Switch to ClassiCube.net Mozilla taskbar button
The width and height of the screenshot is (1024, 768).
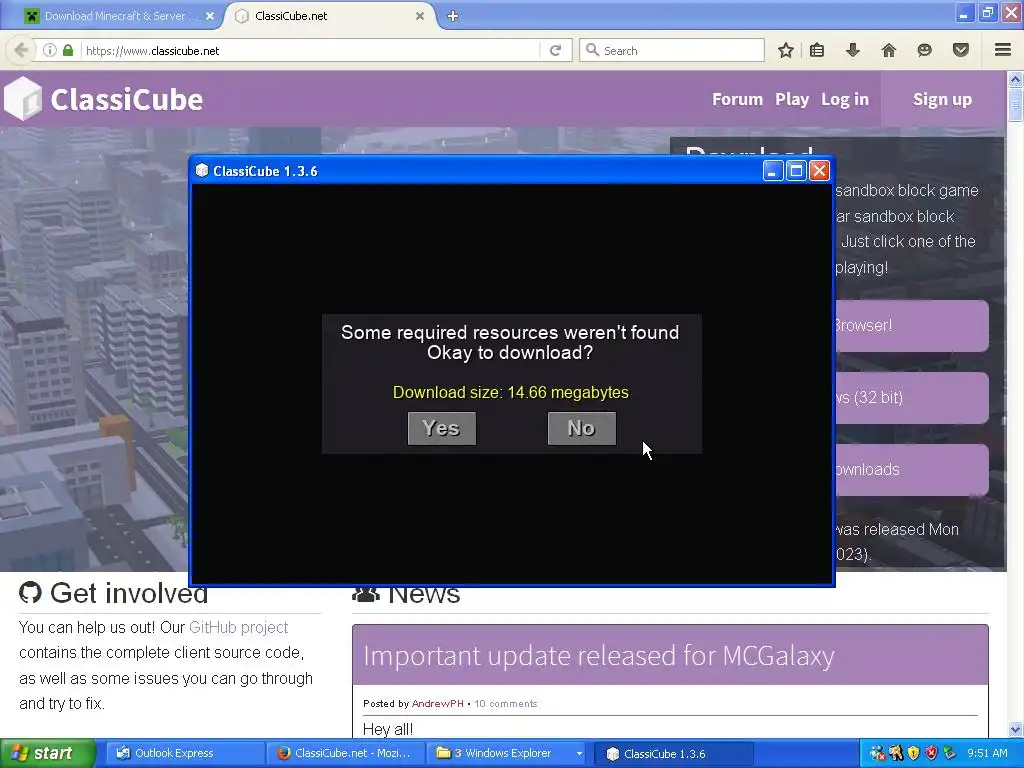point(345,753)
